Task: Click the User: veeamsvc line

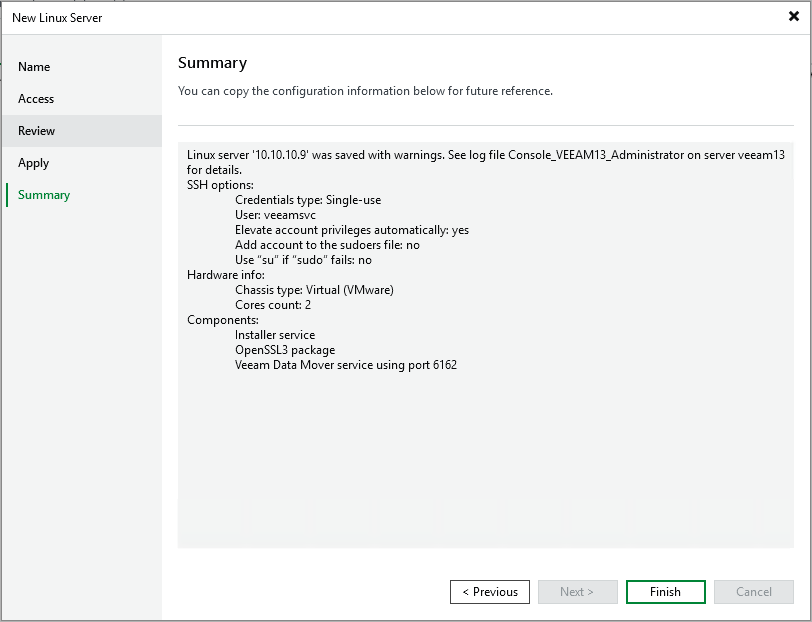Action: (x=275, y=215)
